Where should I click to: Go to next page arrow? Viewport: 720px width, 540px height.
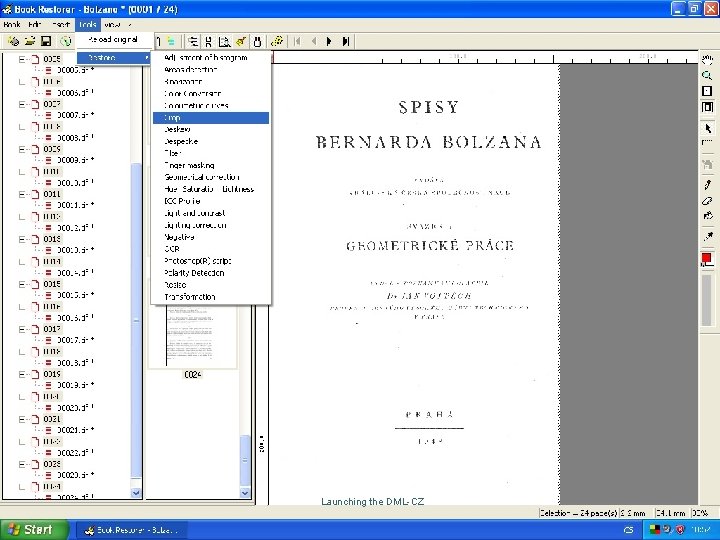[329, 42]
